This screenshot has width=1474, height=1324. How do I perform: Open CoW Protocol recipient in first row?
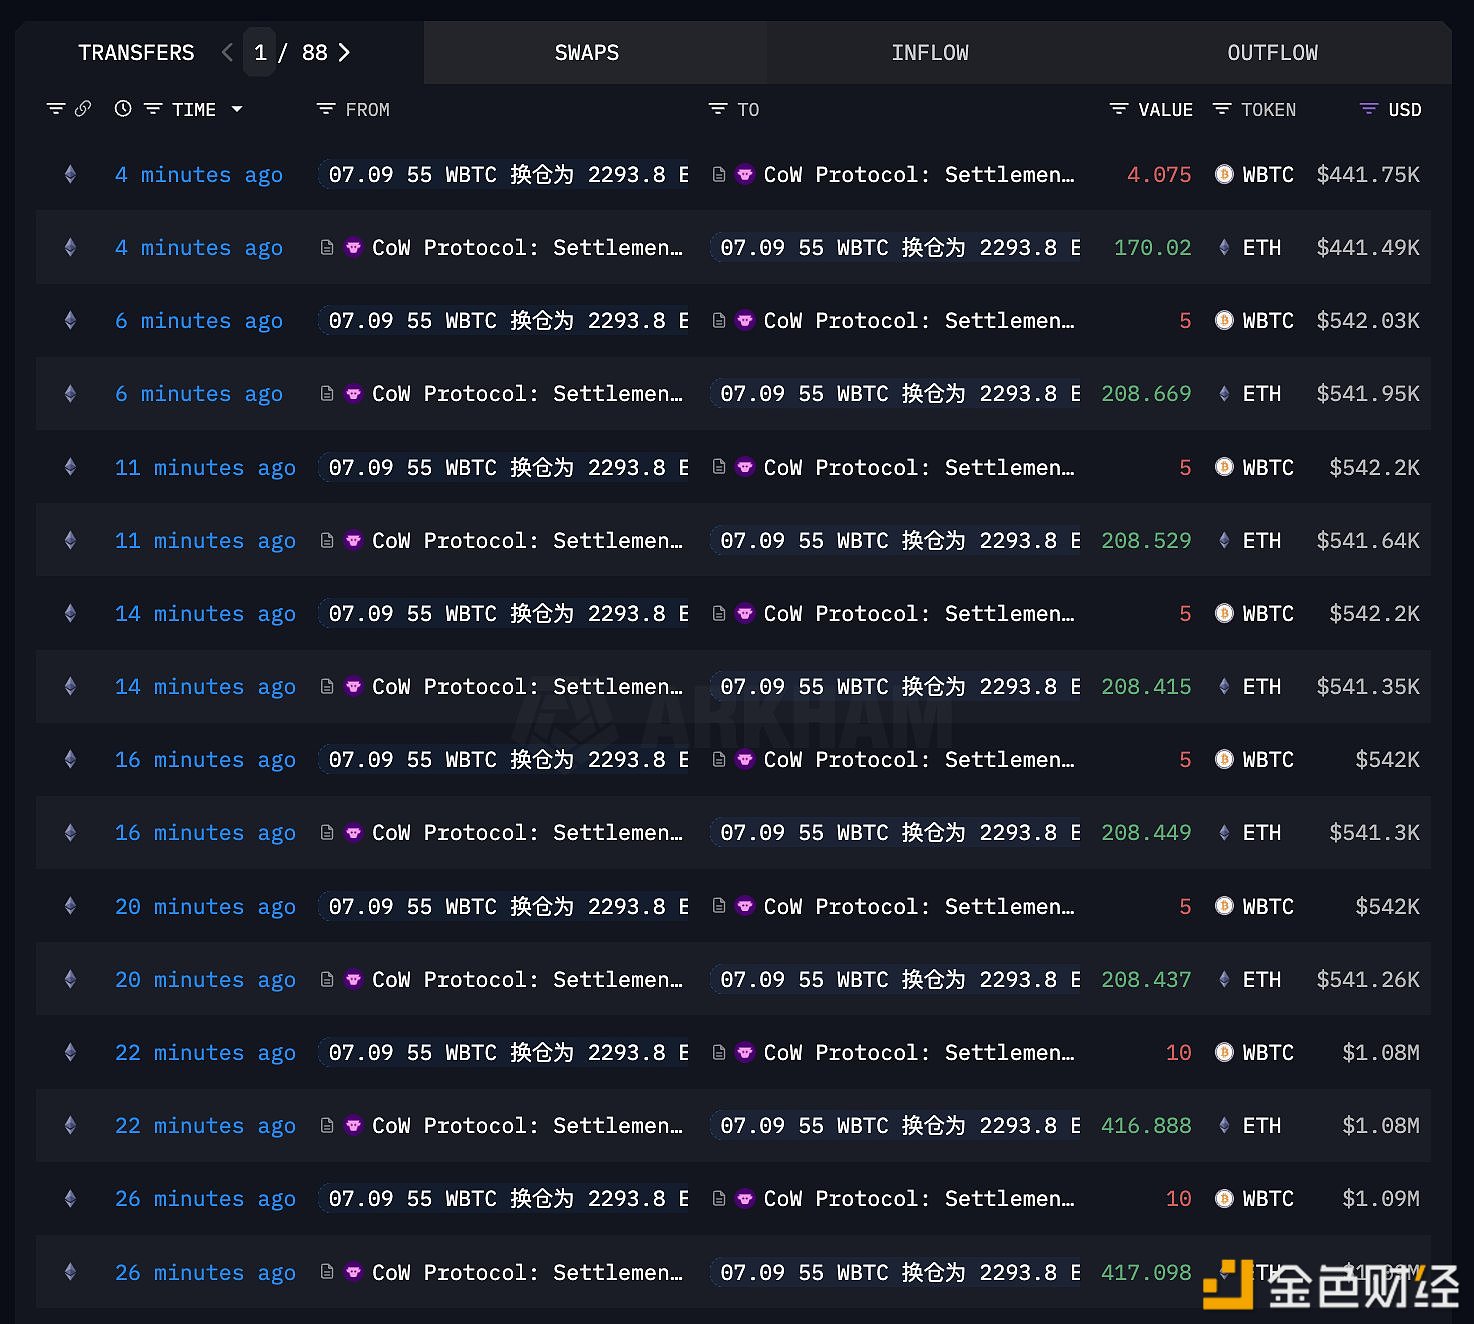(x=917, y=175)
